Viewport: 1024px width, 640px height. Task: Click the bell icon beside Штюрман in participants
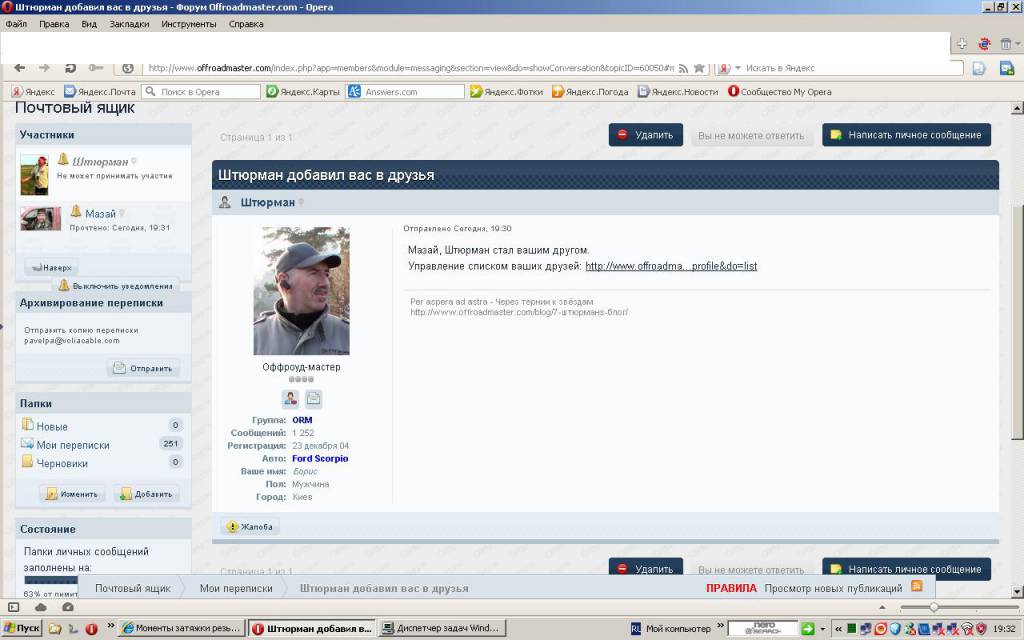click(x=63, y=160)
